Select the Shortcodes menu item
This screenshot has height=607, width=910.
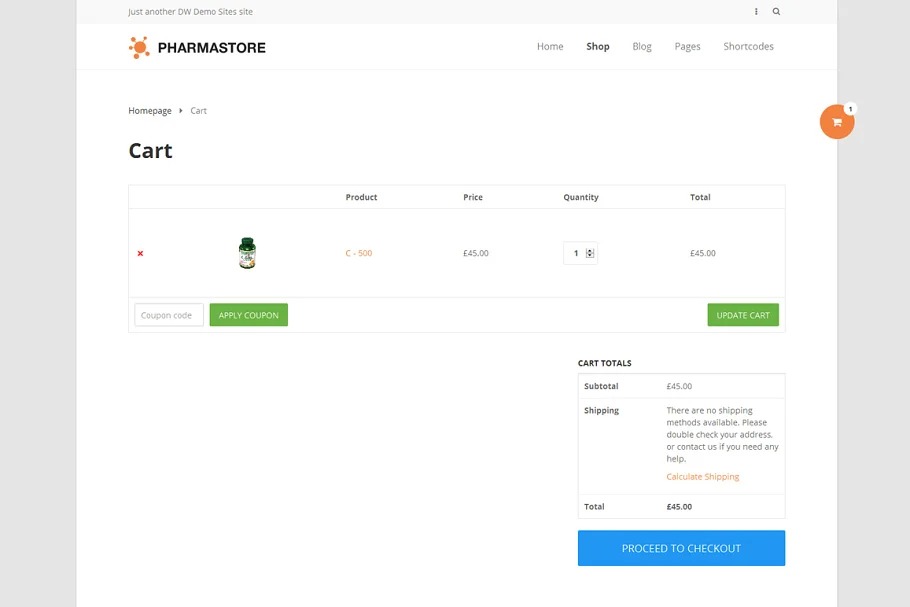[x=748, y=47]
